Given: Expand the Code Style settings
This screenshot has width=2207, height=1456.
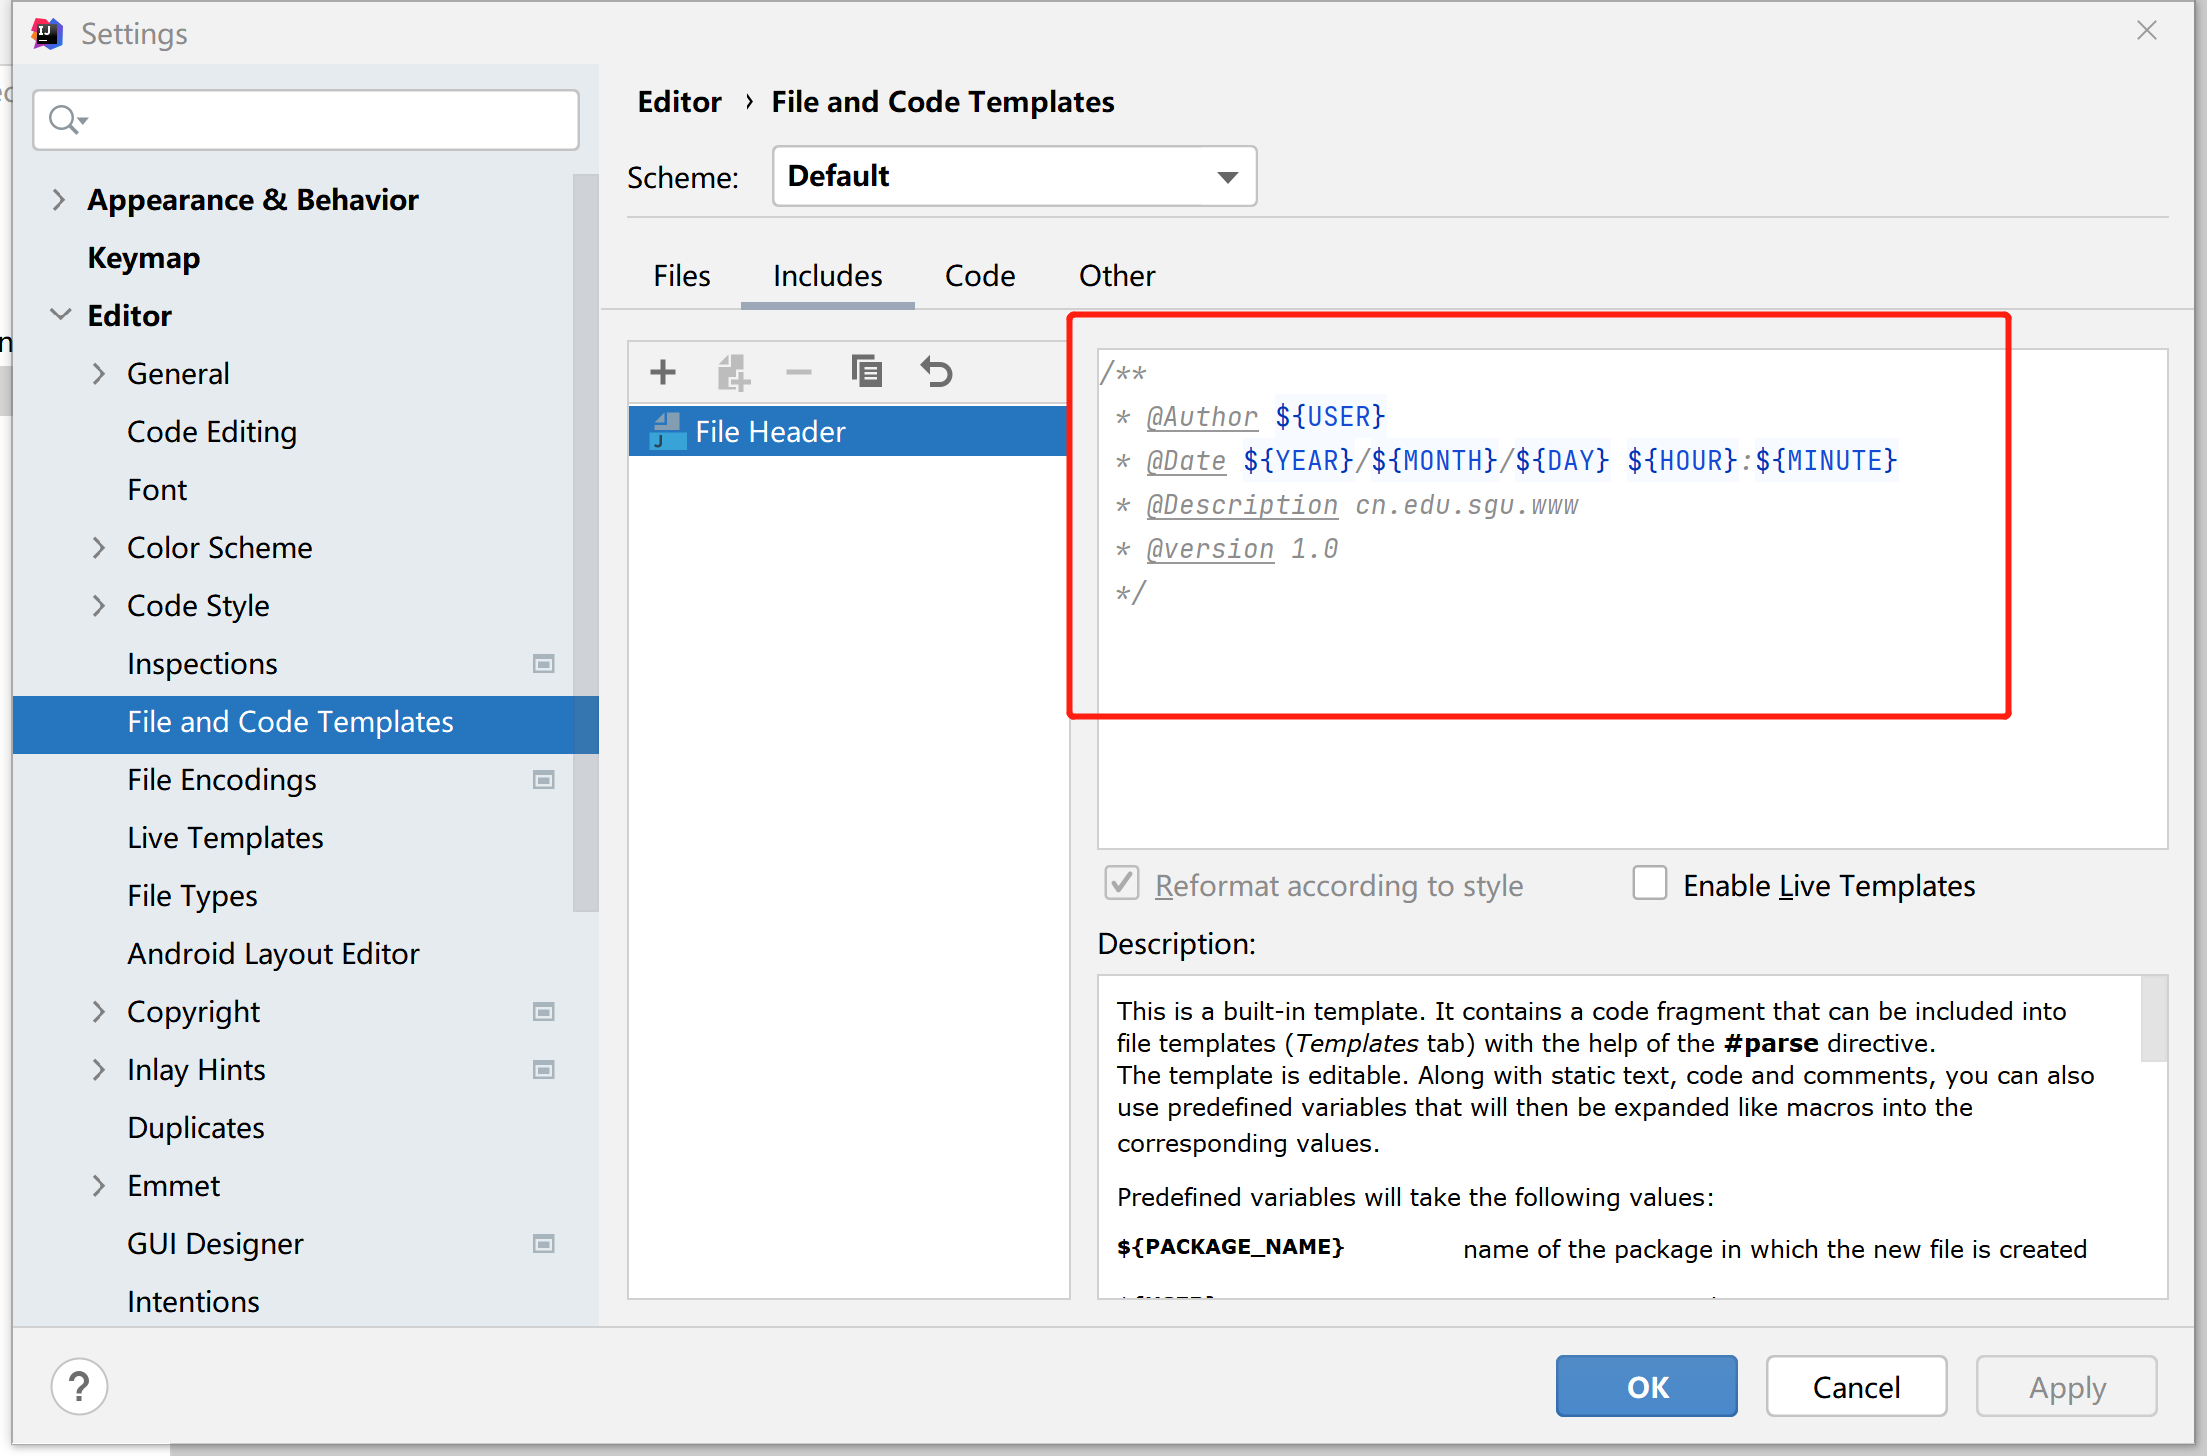Looking at the screenshot, I should click(102, 606).
